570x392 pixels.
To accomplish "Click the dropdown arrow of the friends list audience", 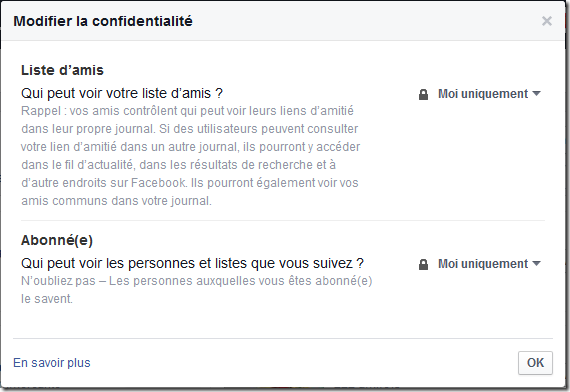I will point(536,94).
